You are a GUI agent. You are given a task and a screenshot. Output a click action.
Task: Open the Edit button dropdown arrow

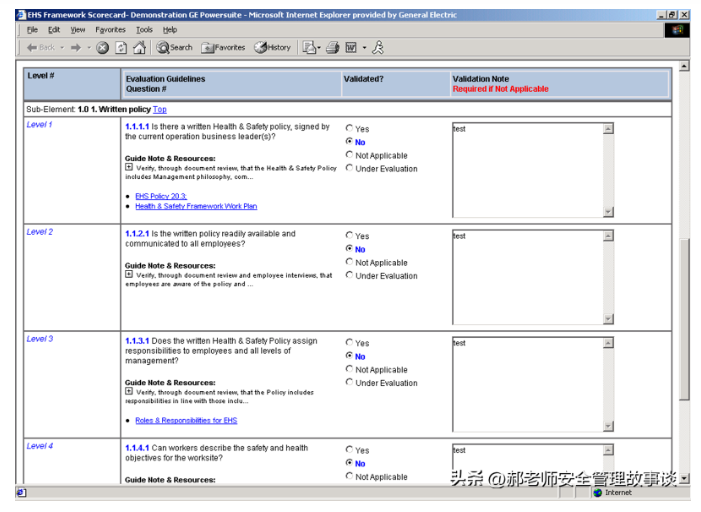(x=364, y=47)
